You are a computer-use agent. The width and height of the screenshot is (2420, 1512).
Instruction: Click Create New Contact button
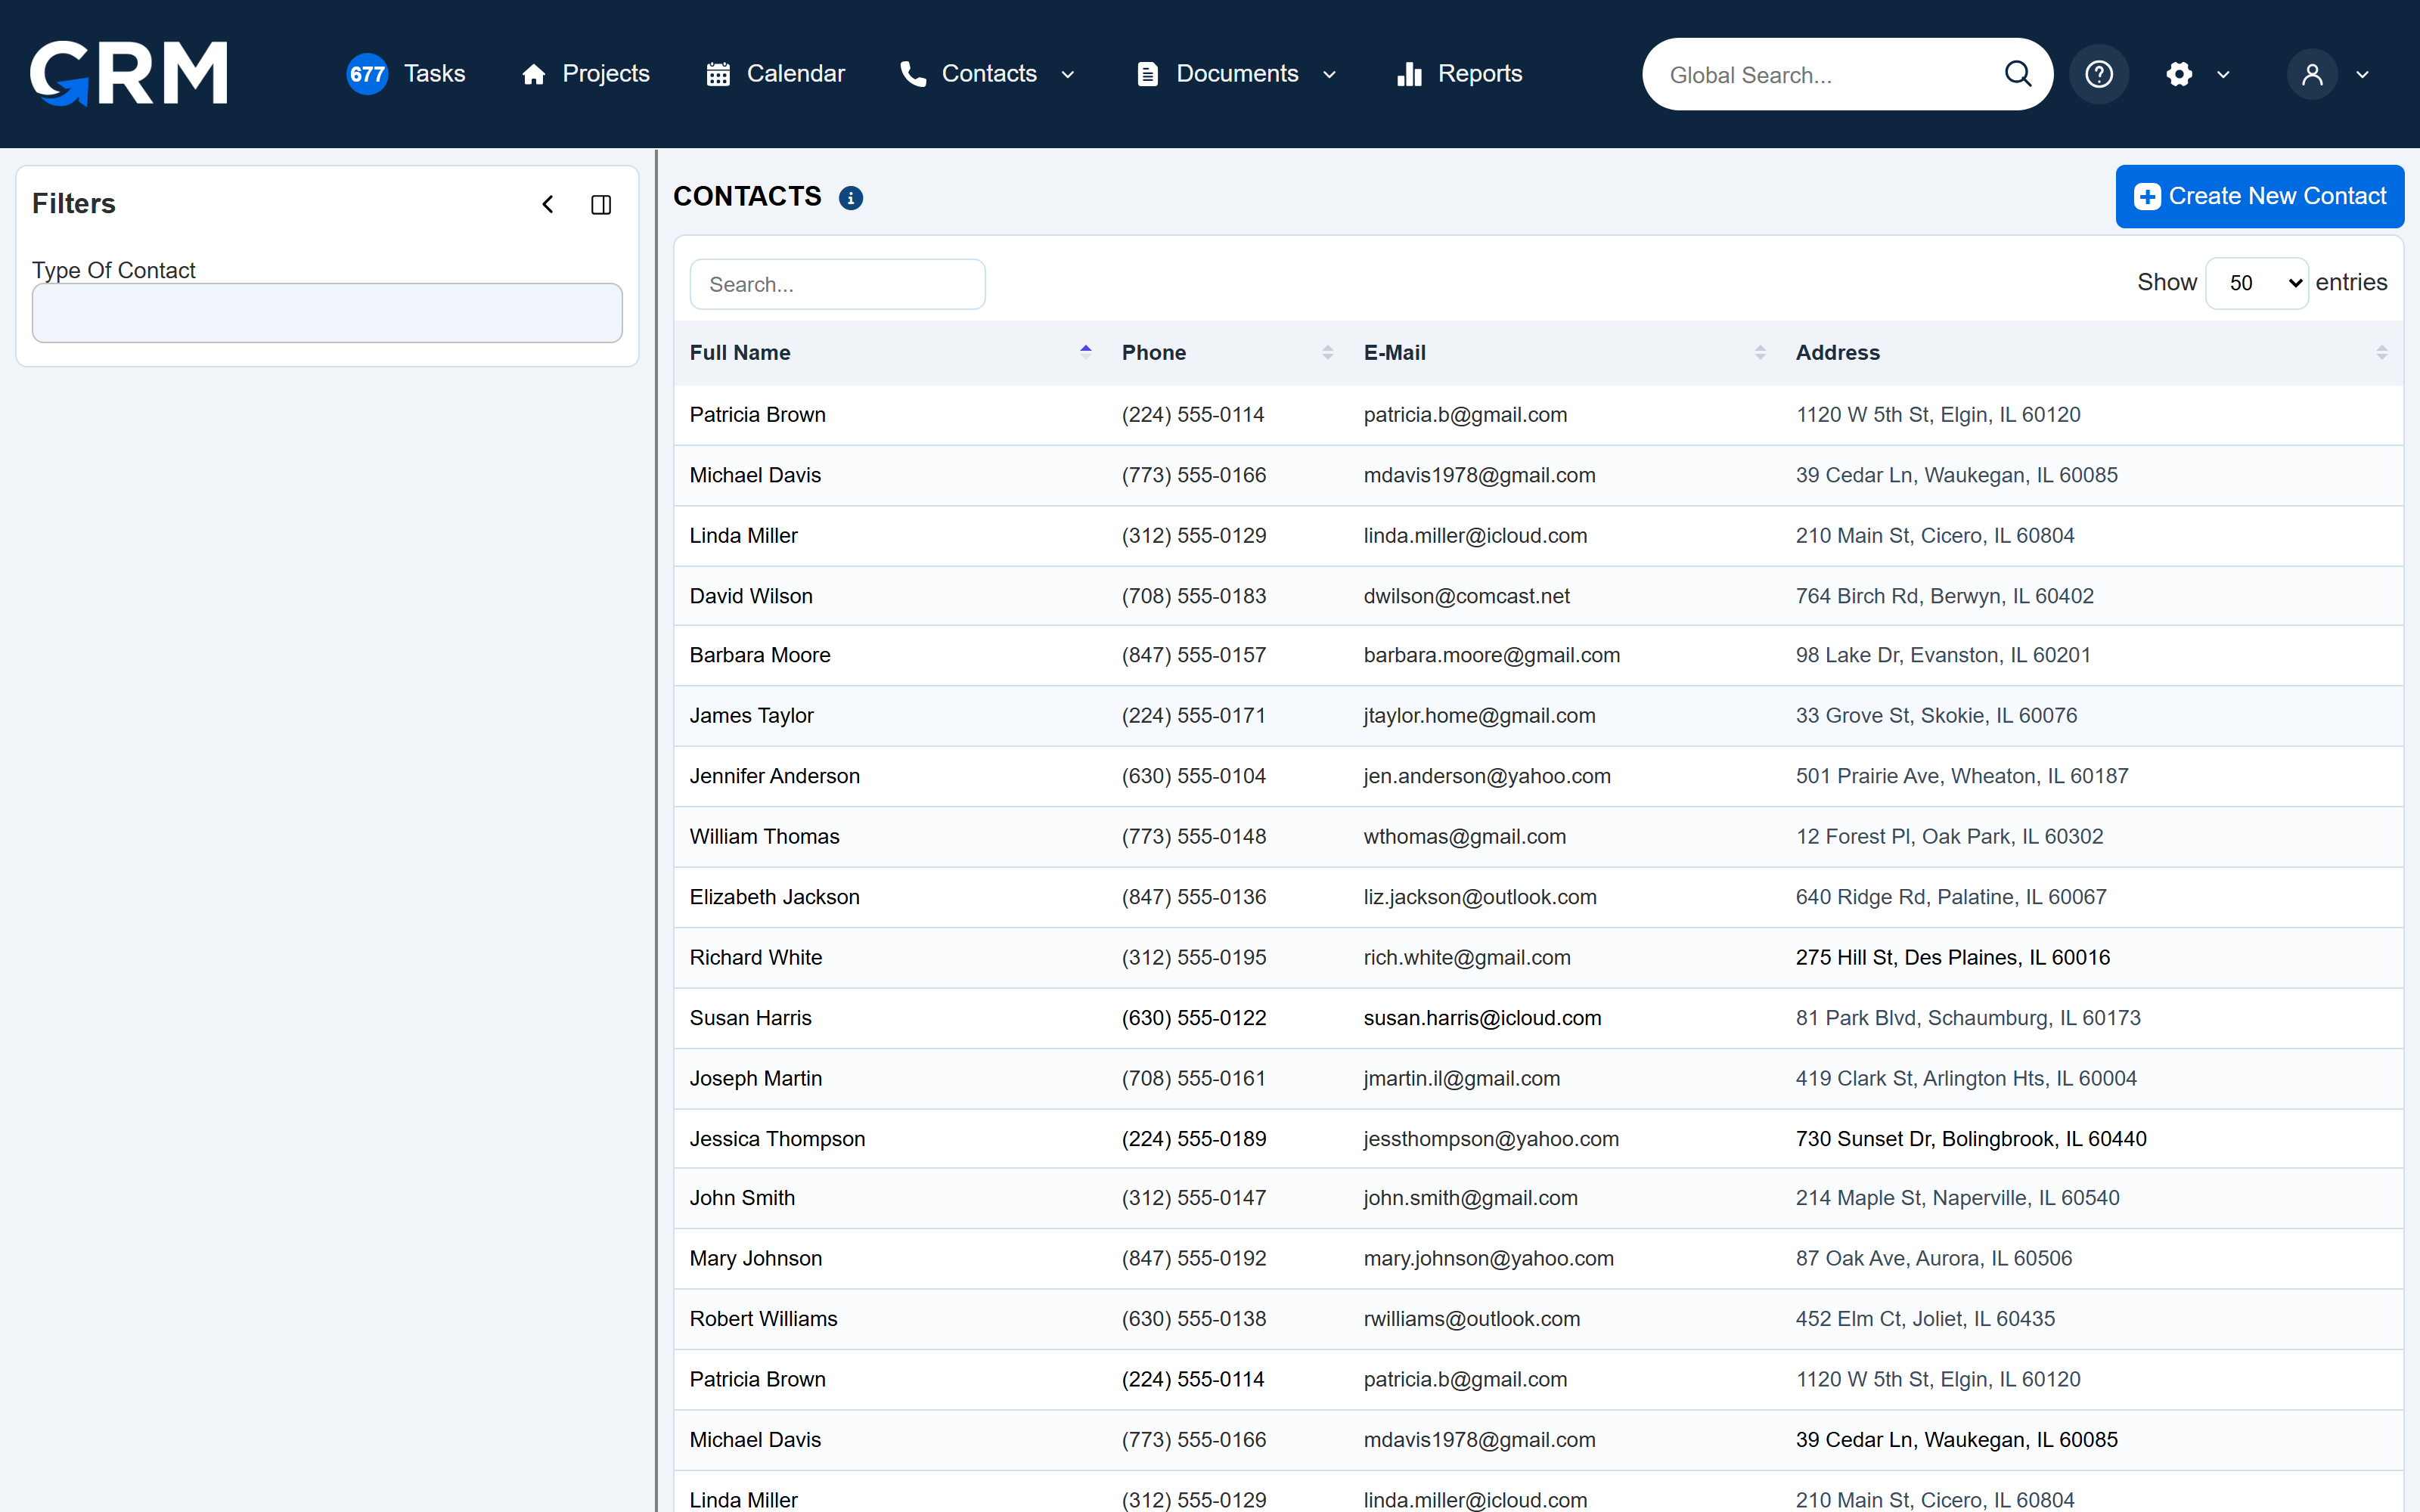point(2260,196)
